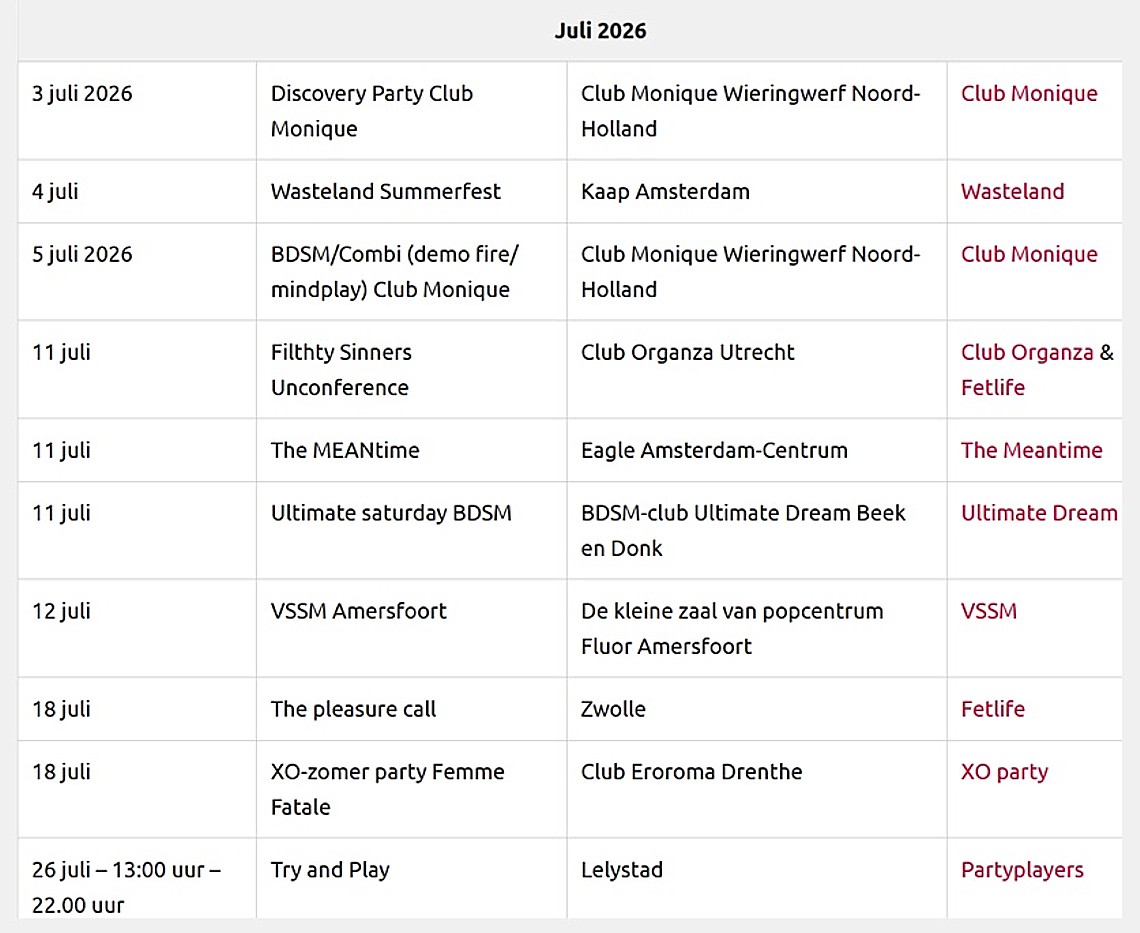Click the Kaap Amsterdam location cell
The image size is (1140, 933).
point(757,191)
